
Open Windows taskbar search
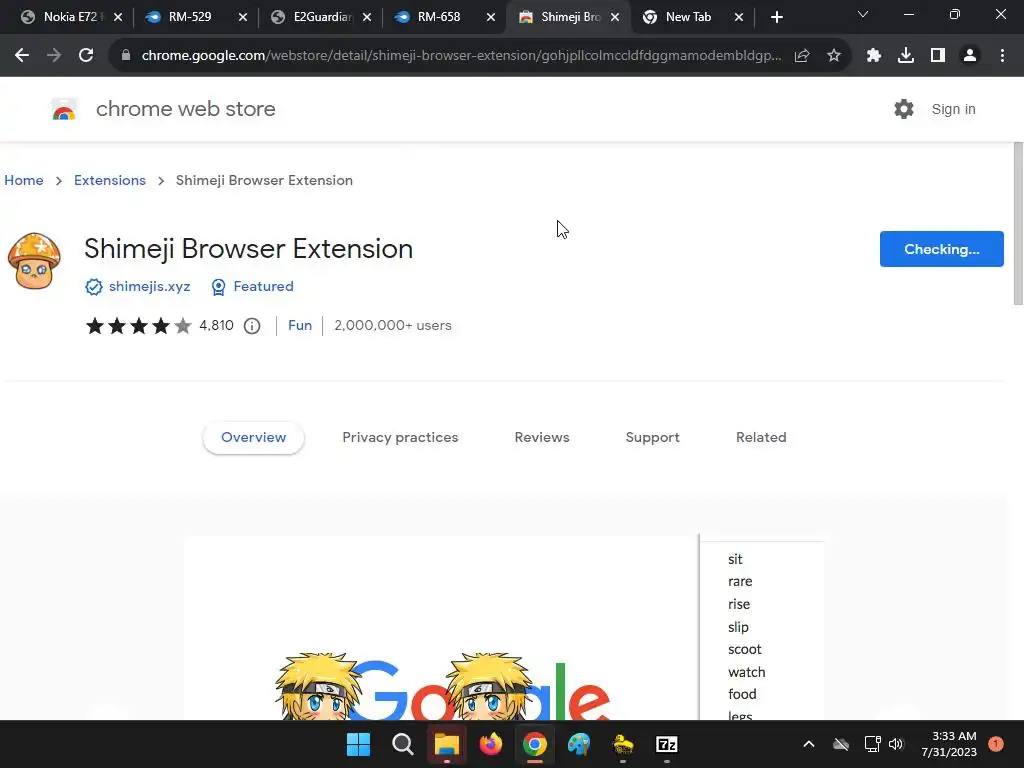(x=402, y=744)
